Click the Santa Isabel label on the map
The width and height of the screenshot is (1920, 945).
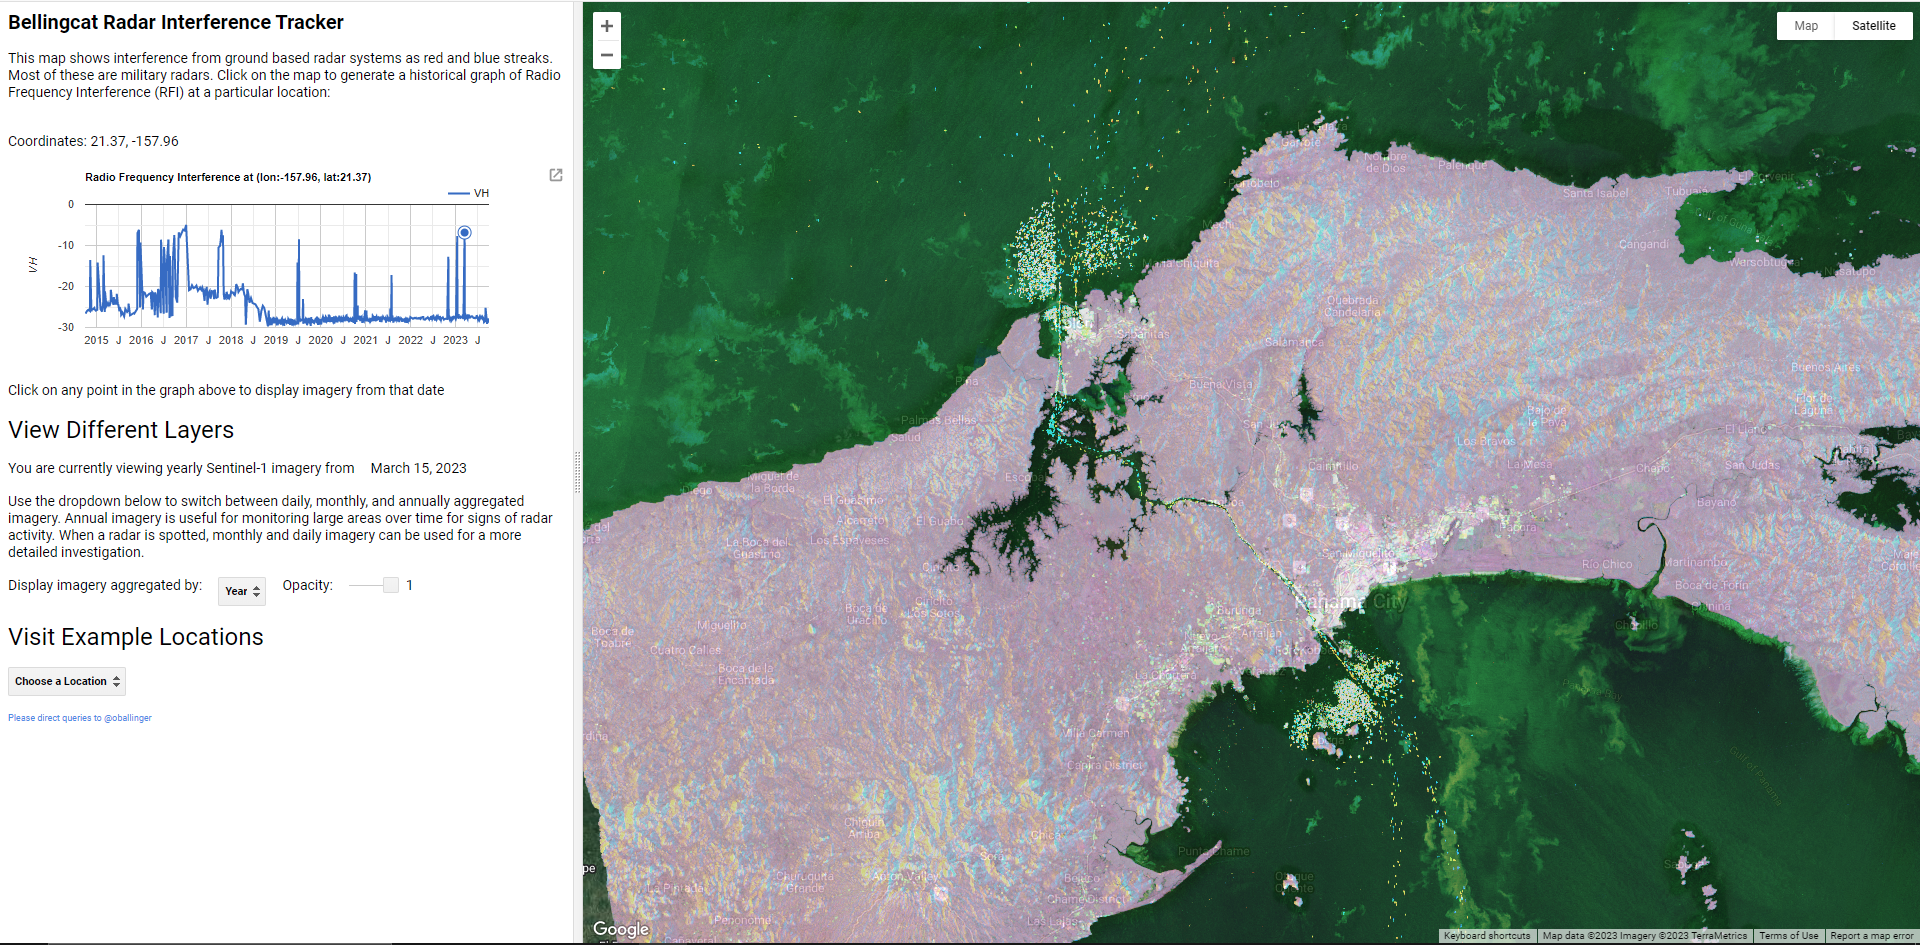[x=1595, y=193]
